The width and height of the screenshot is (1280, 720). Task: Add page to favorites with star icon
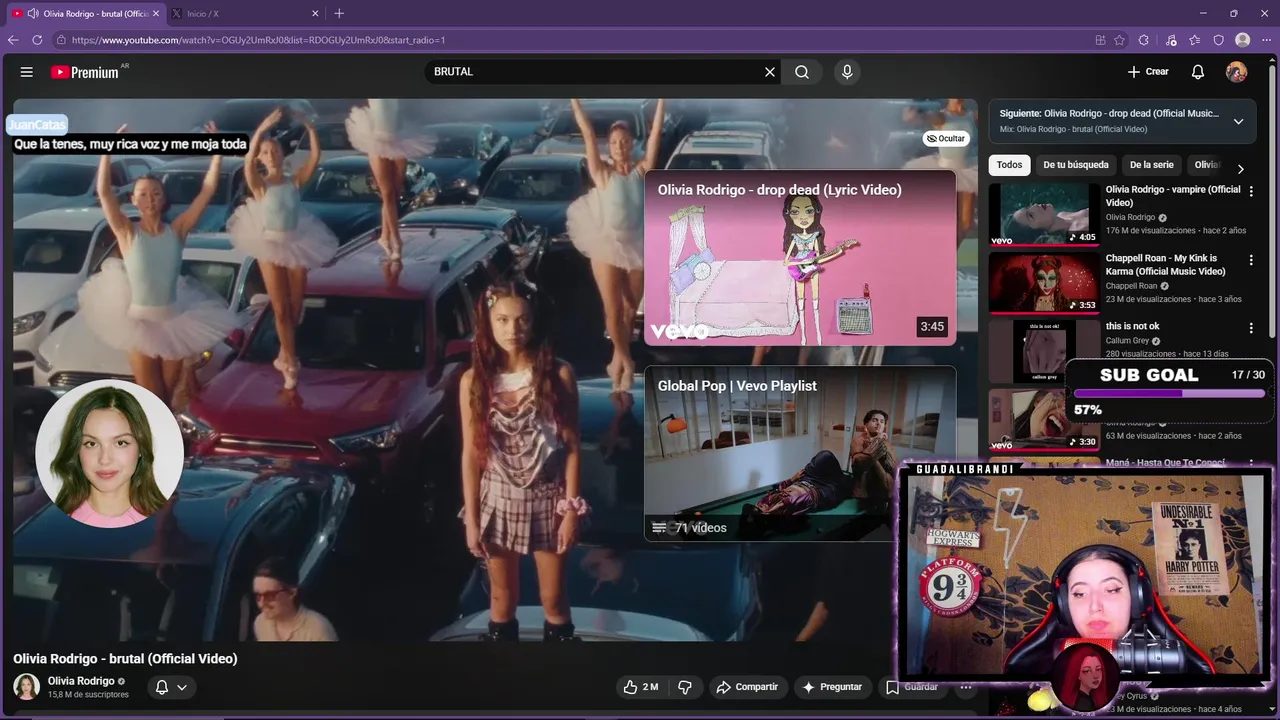tap(1119, 40)
